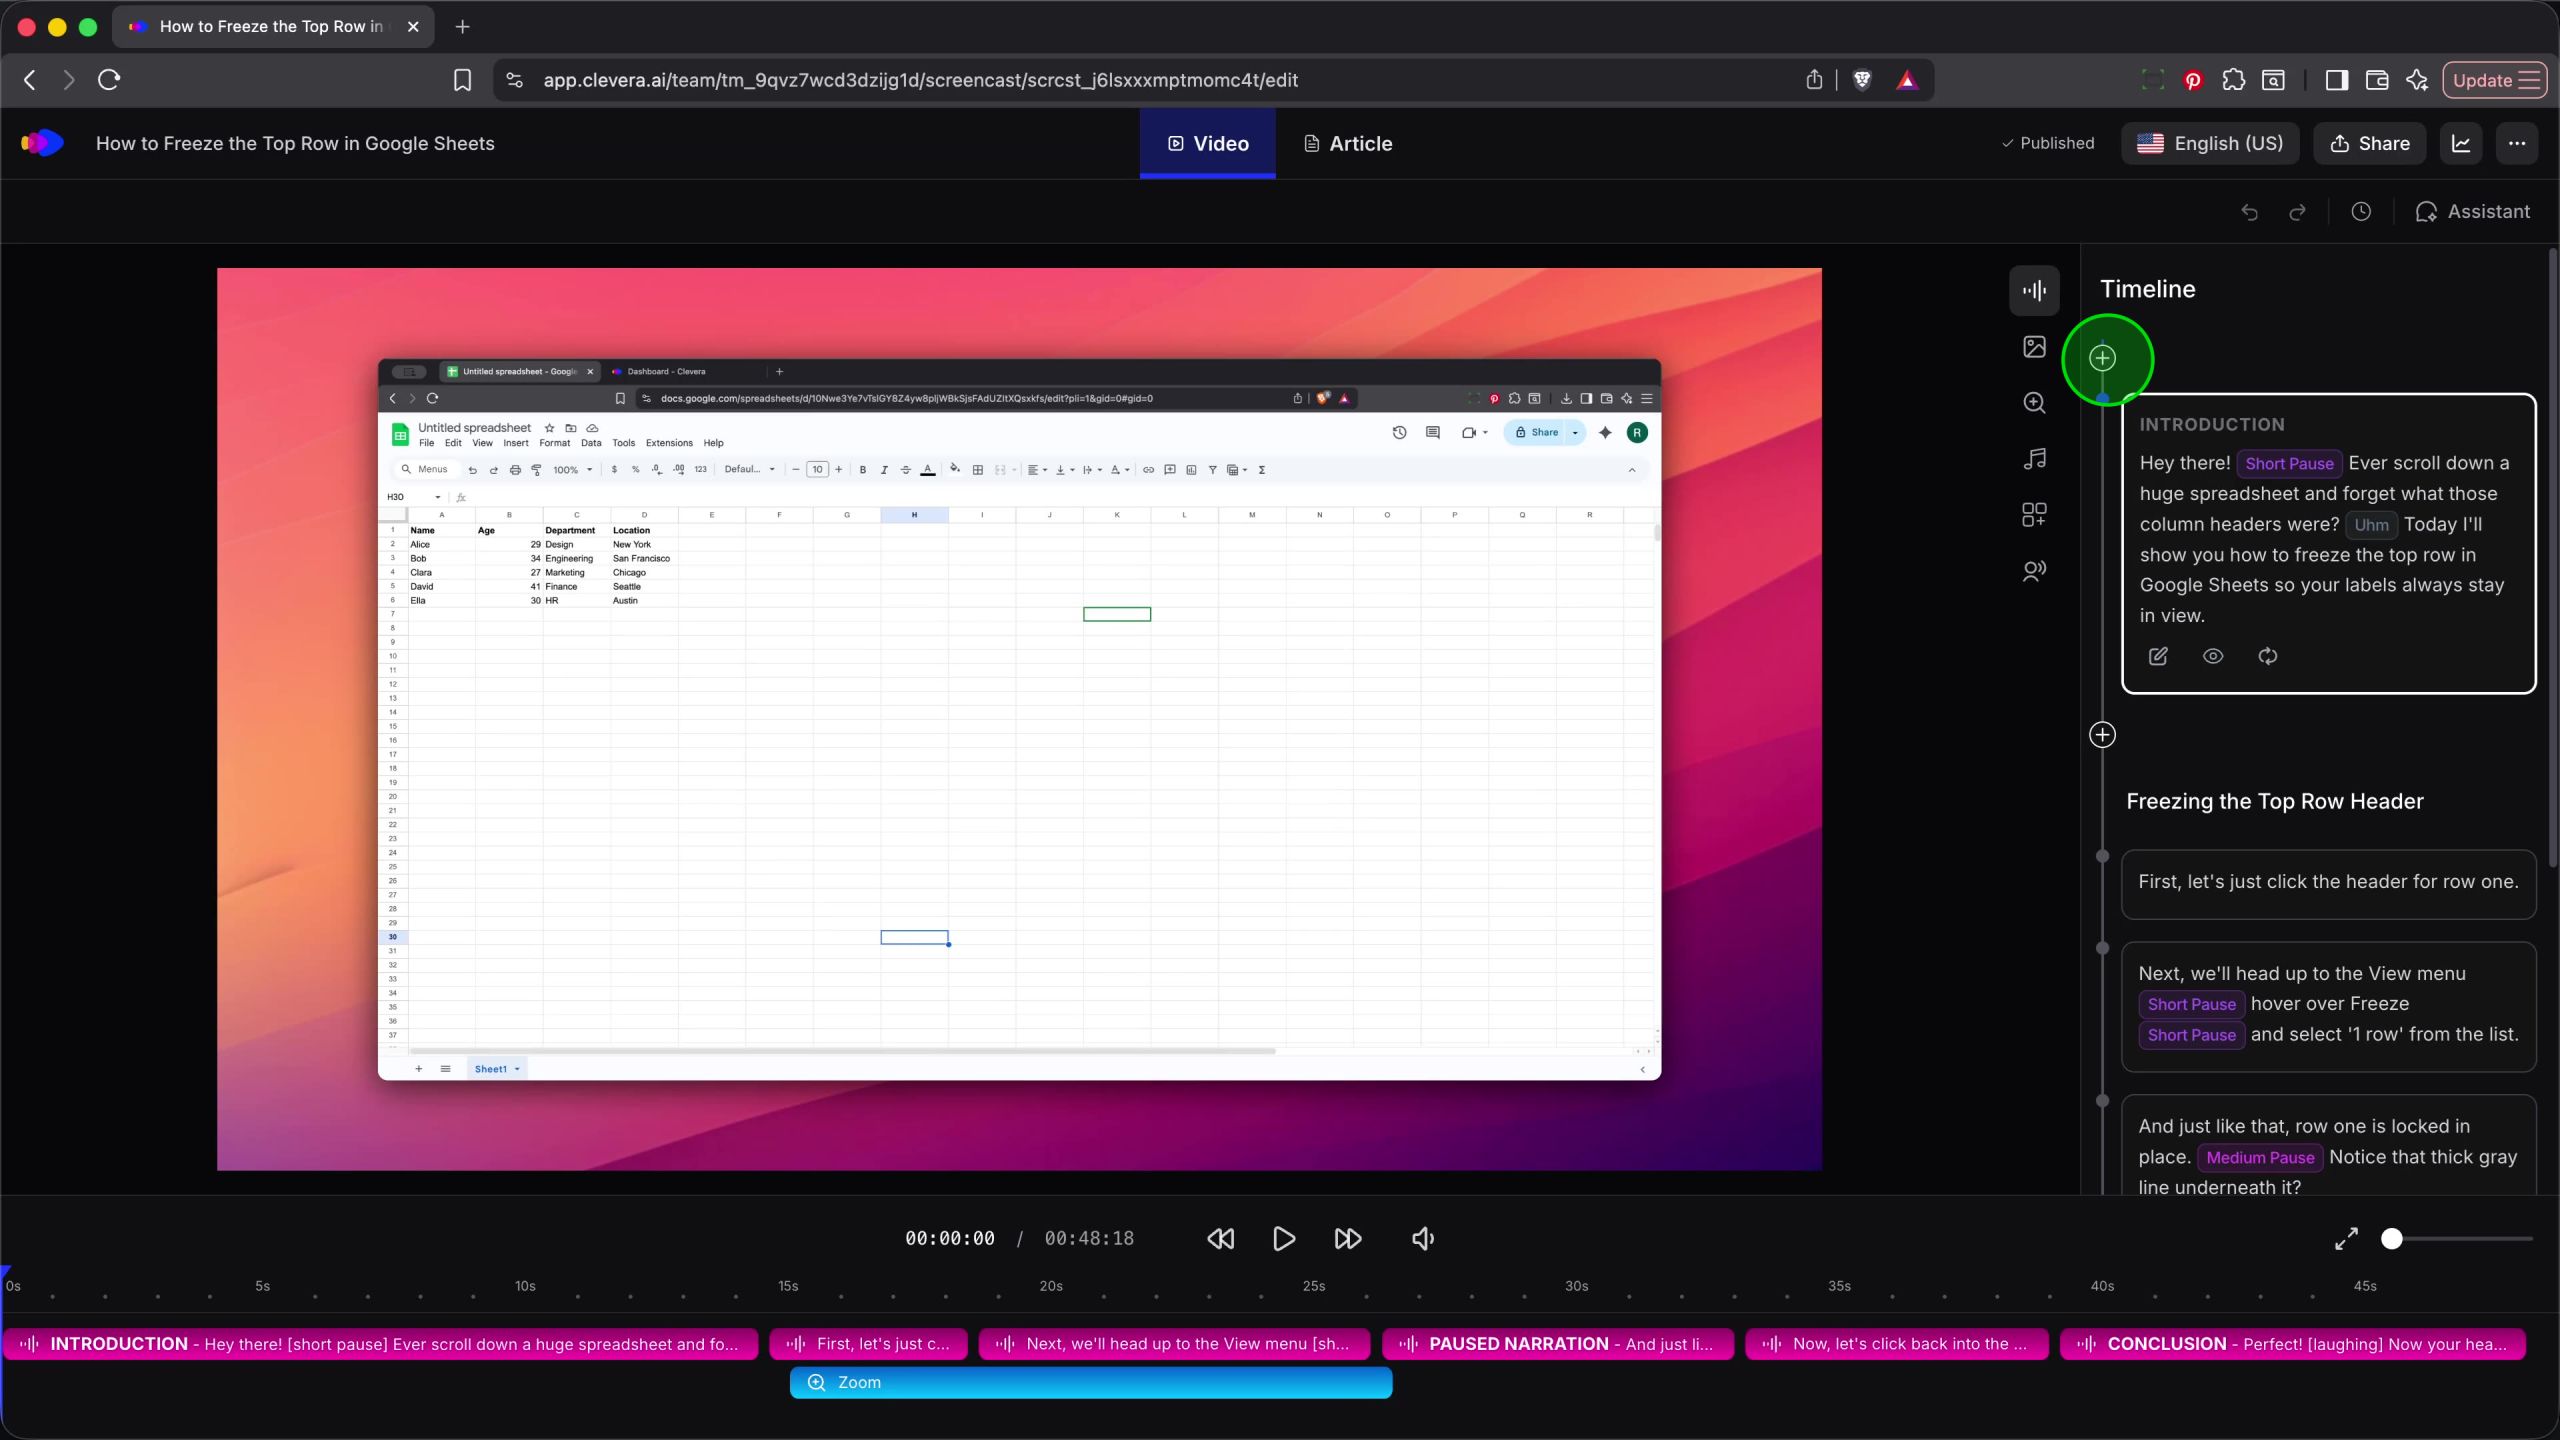Toggle preview eye on Introduction block
Screen dimensions: 2560x1440
pos(2213,656)
